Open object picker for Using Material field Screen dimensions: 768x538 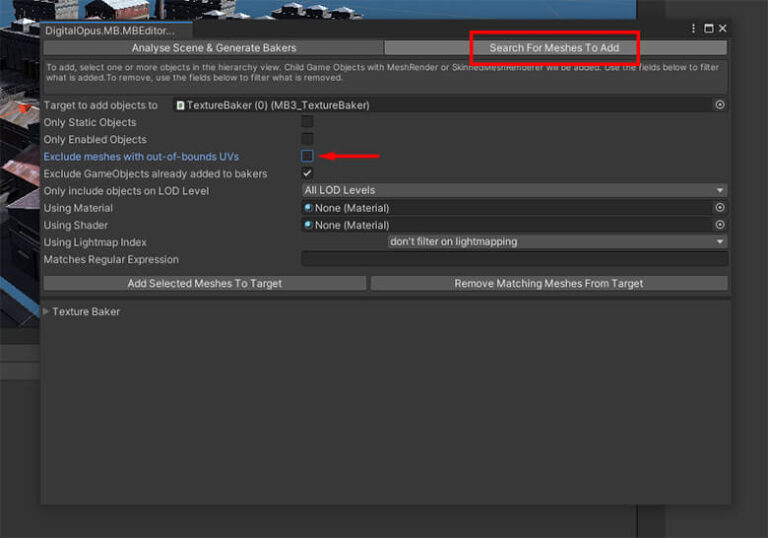[719, 208]
